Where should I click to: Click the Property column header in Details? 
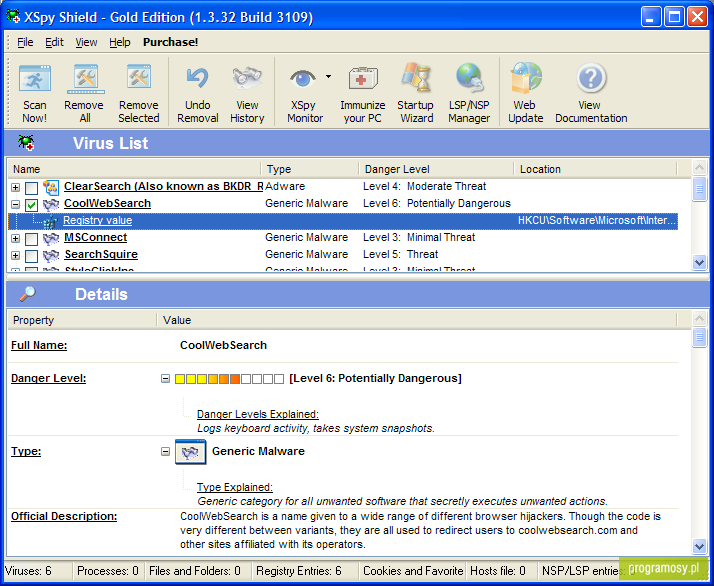coord(82,320)
